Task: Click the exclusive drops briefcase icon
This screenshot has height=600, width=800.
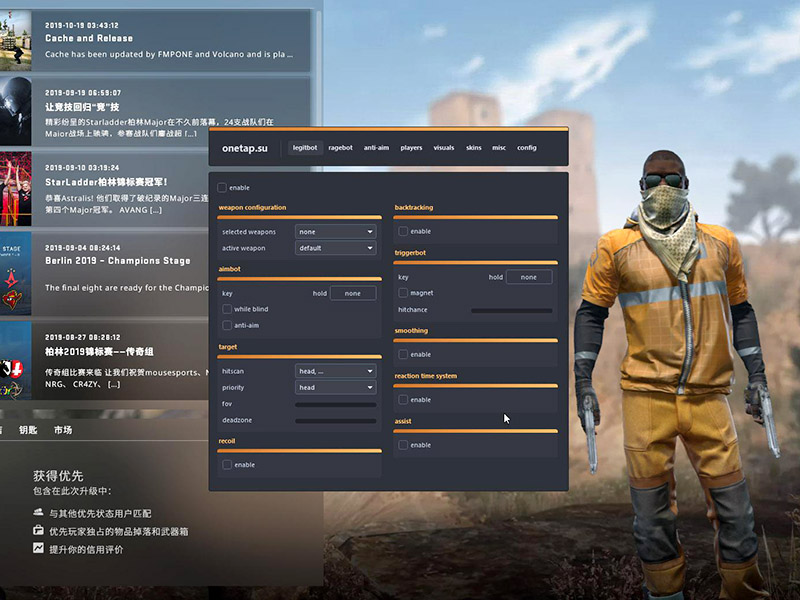Action: tap(38, 530)
